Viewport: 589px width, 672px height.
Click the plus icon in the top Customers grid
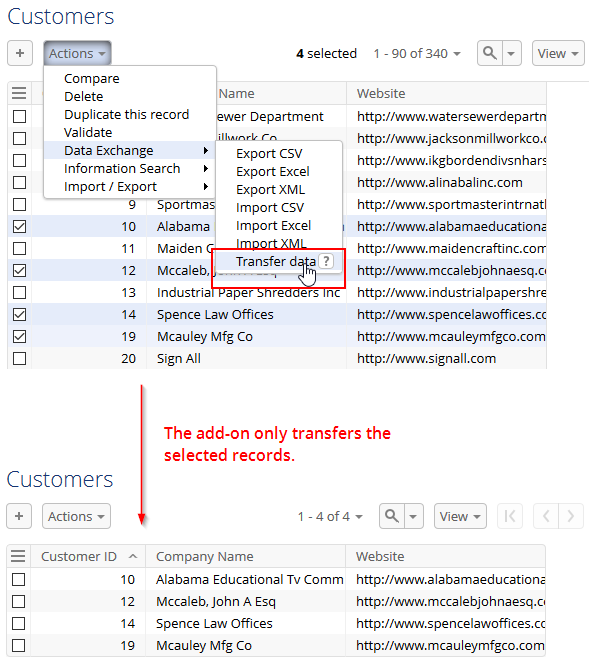20,53
